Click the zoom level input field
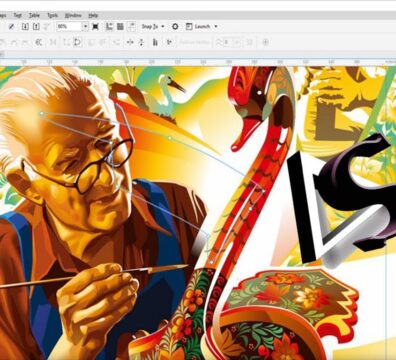Screen dimensions: 396x360 (69, 27)
